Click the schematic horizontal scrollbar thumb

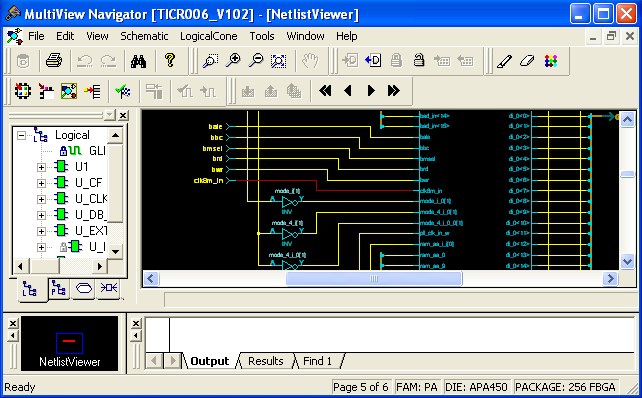coord(374,279)
